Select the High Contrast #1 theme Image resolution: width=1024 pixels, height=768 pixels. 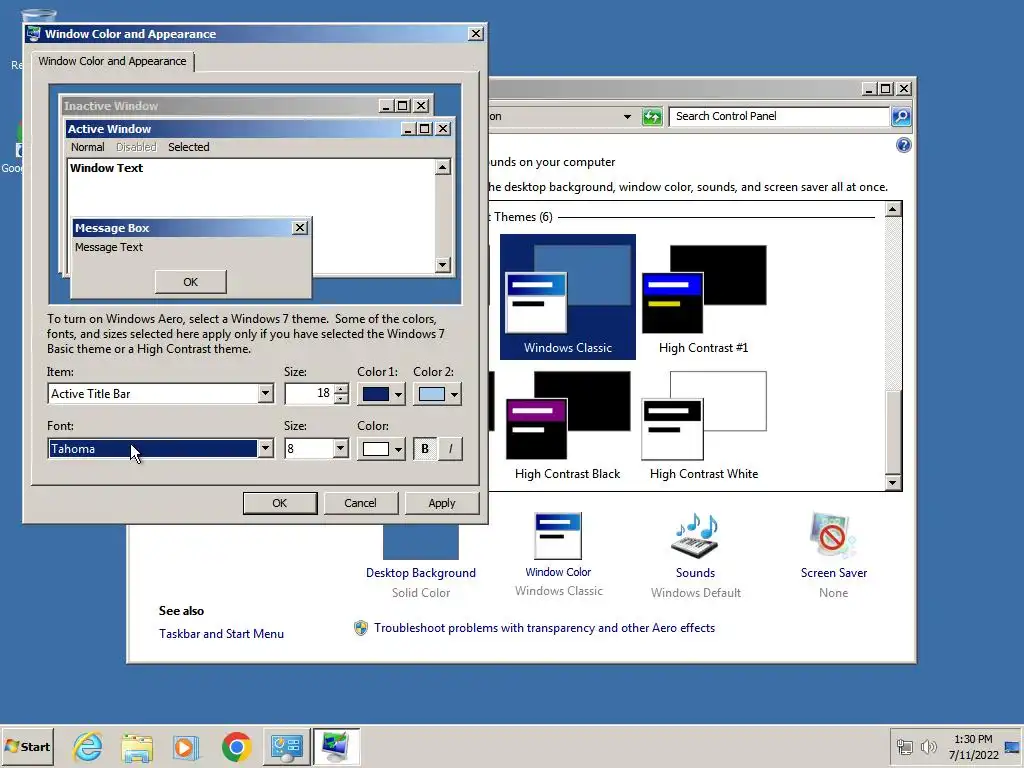[703, 296]
